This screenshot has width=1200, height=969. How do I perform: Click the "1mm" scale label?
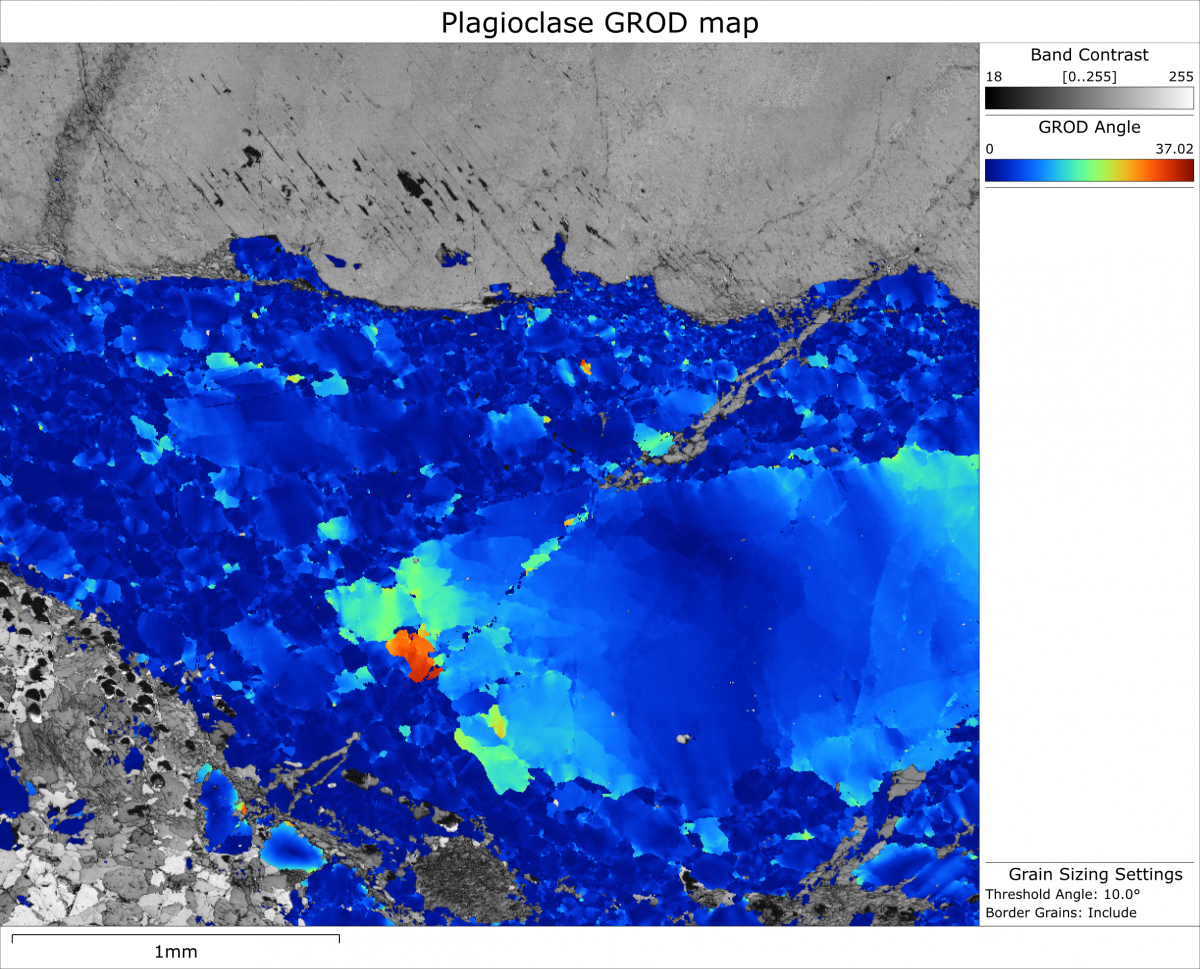(x=175, y=952)
